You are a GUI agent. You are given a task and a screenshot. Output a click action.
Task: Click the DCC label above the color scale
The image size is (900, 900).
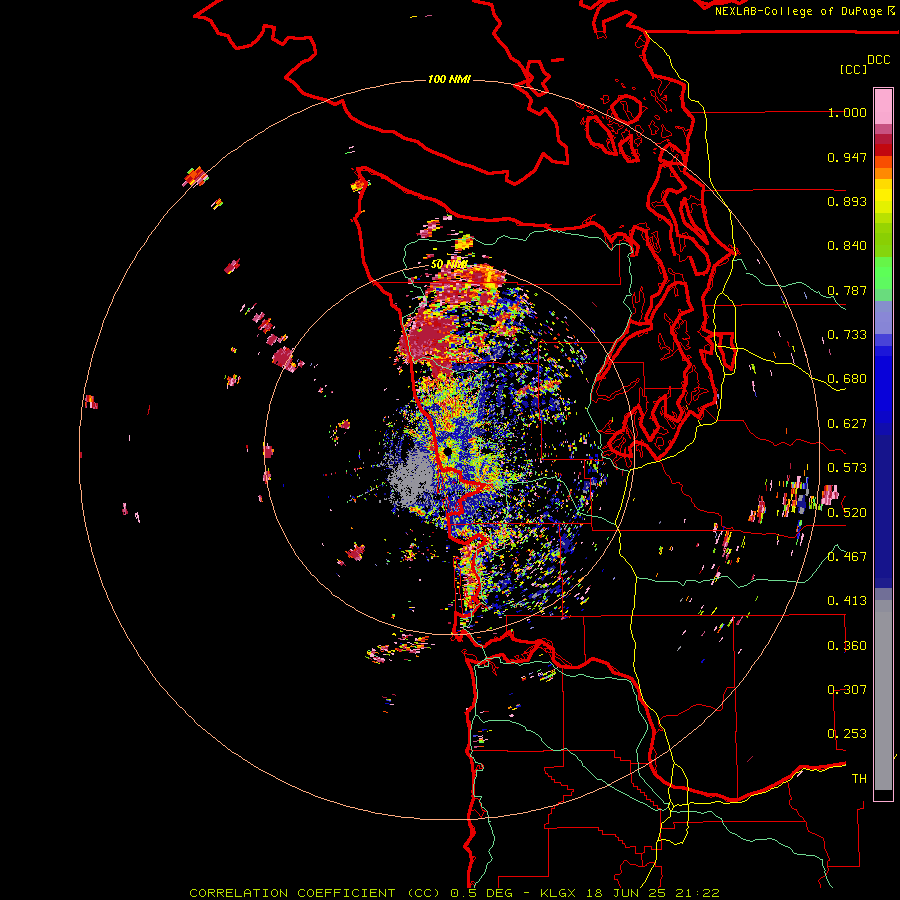pos(878,60)
